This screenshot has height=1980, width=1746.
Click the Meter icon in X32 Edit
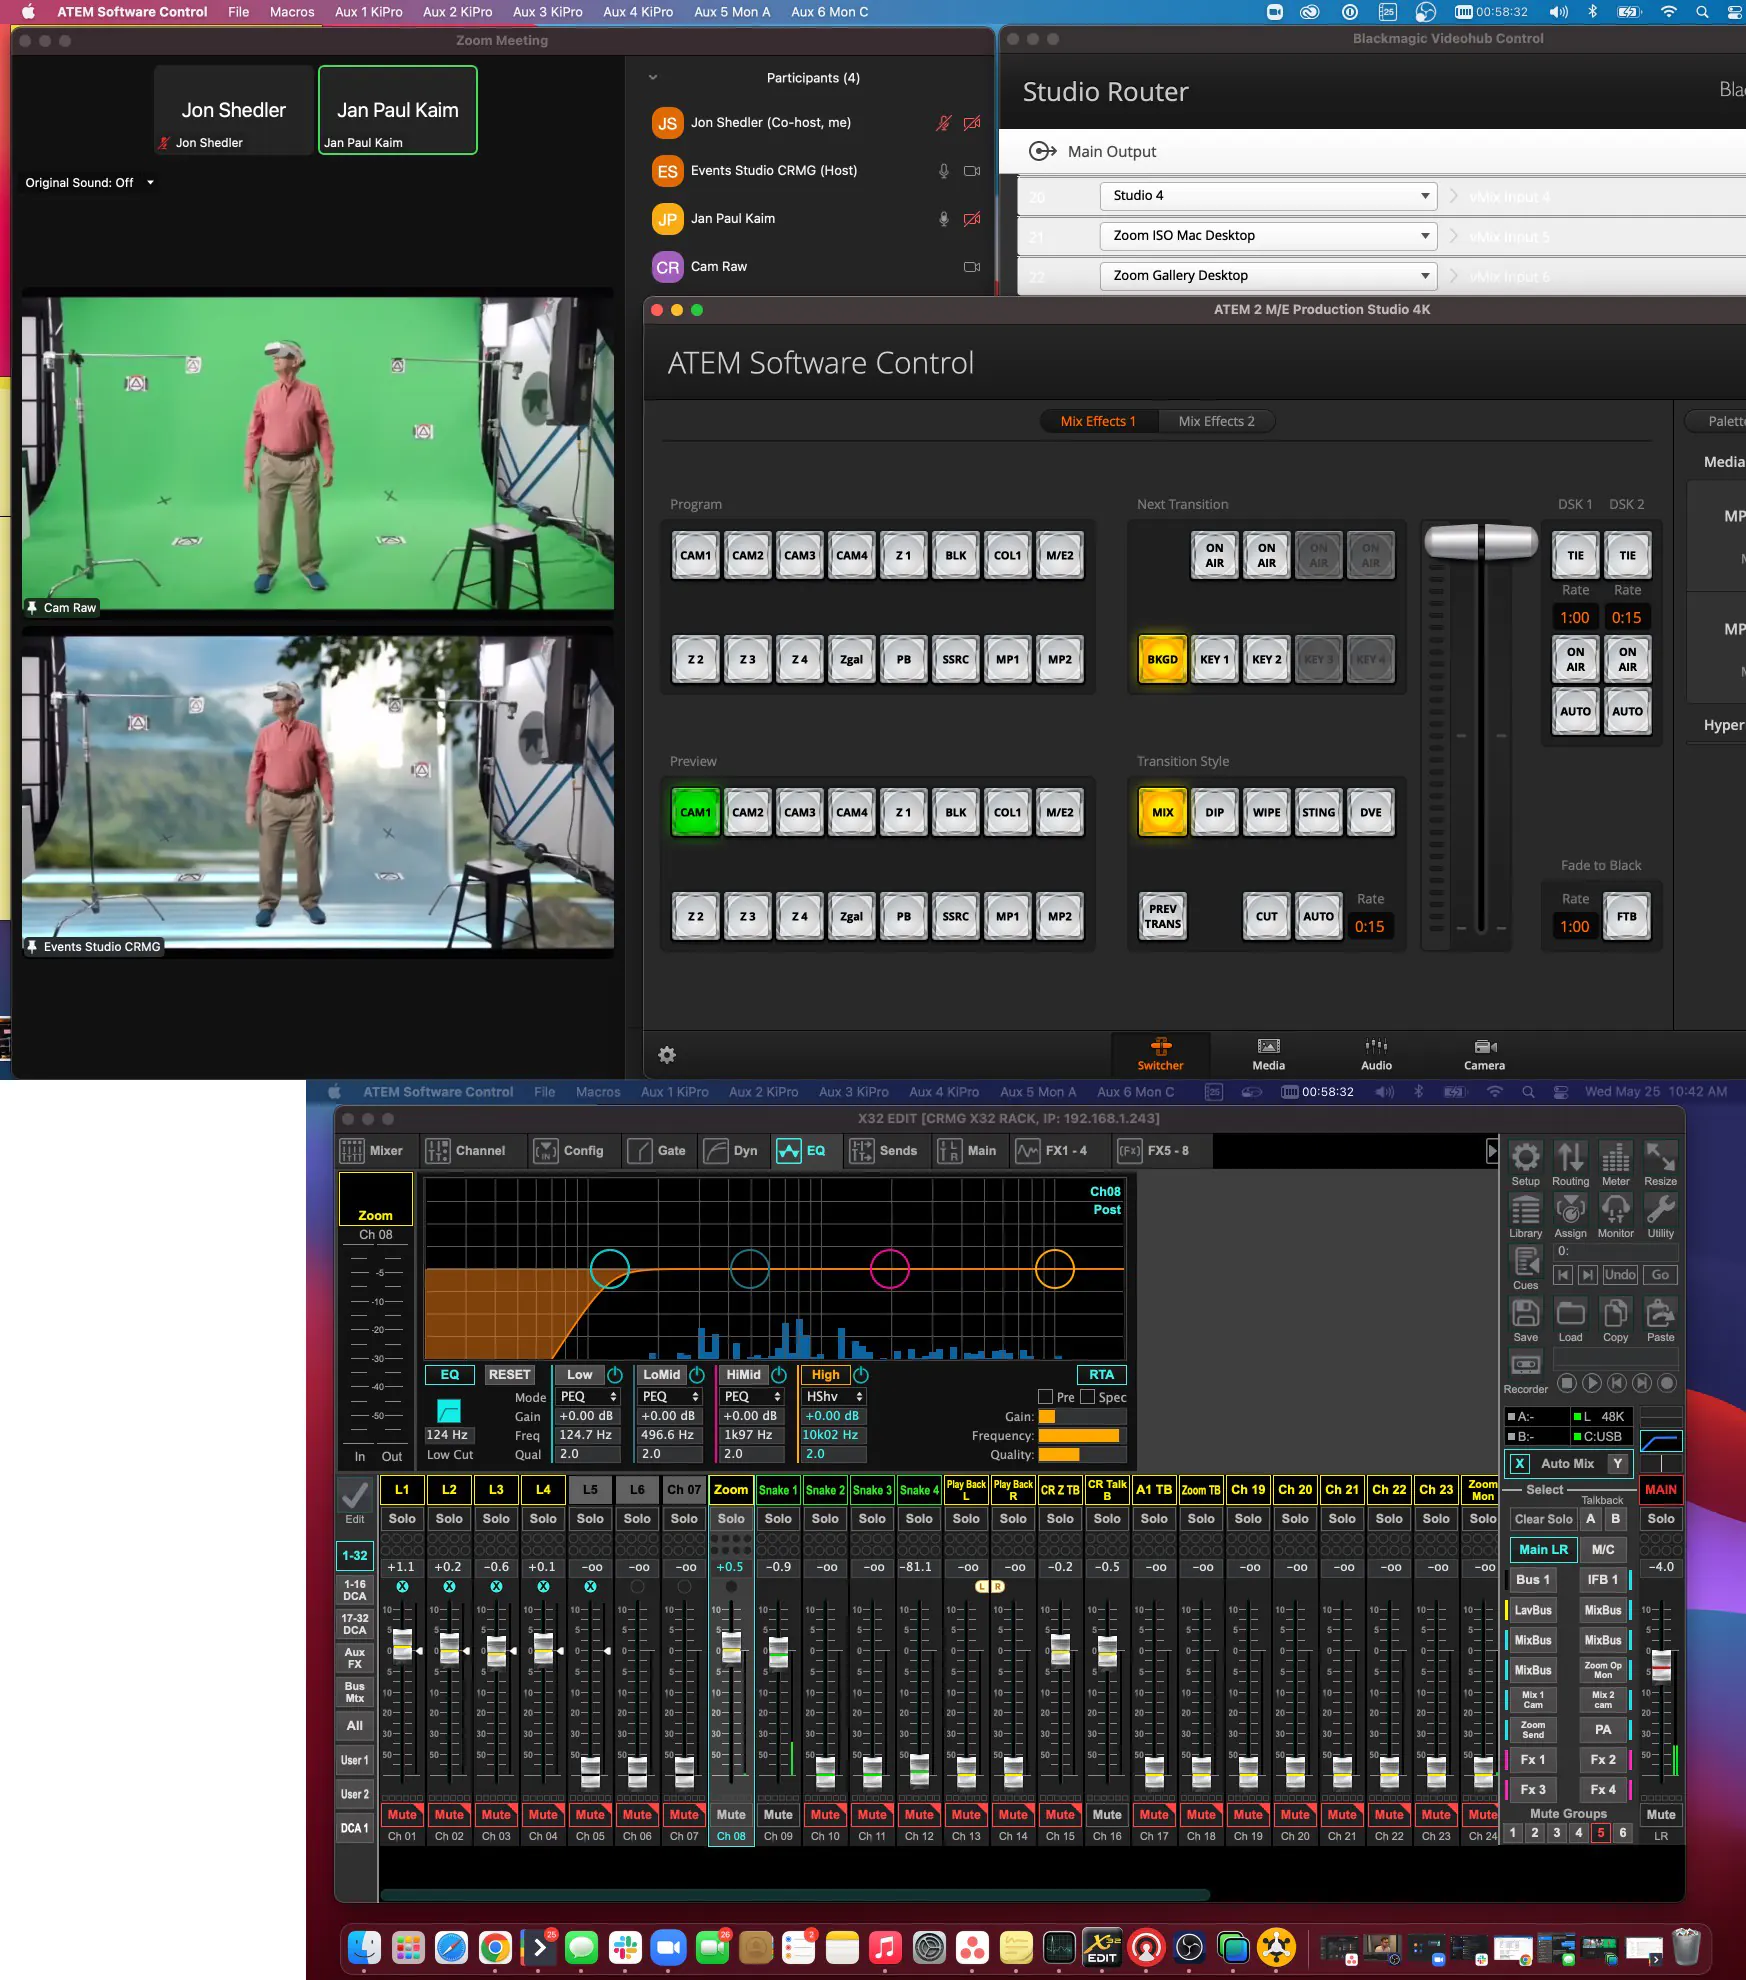point(1615,1158)
